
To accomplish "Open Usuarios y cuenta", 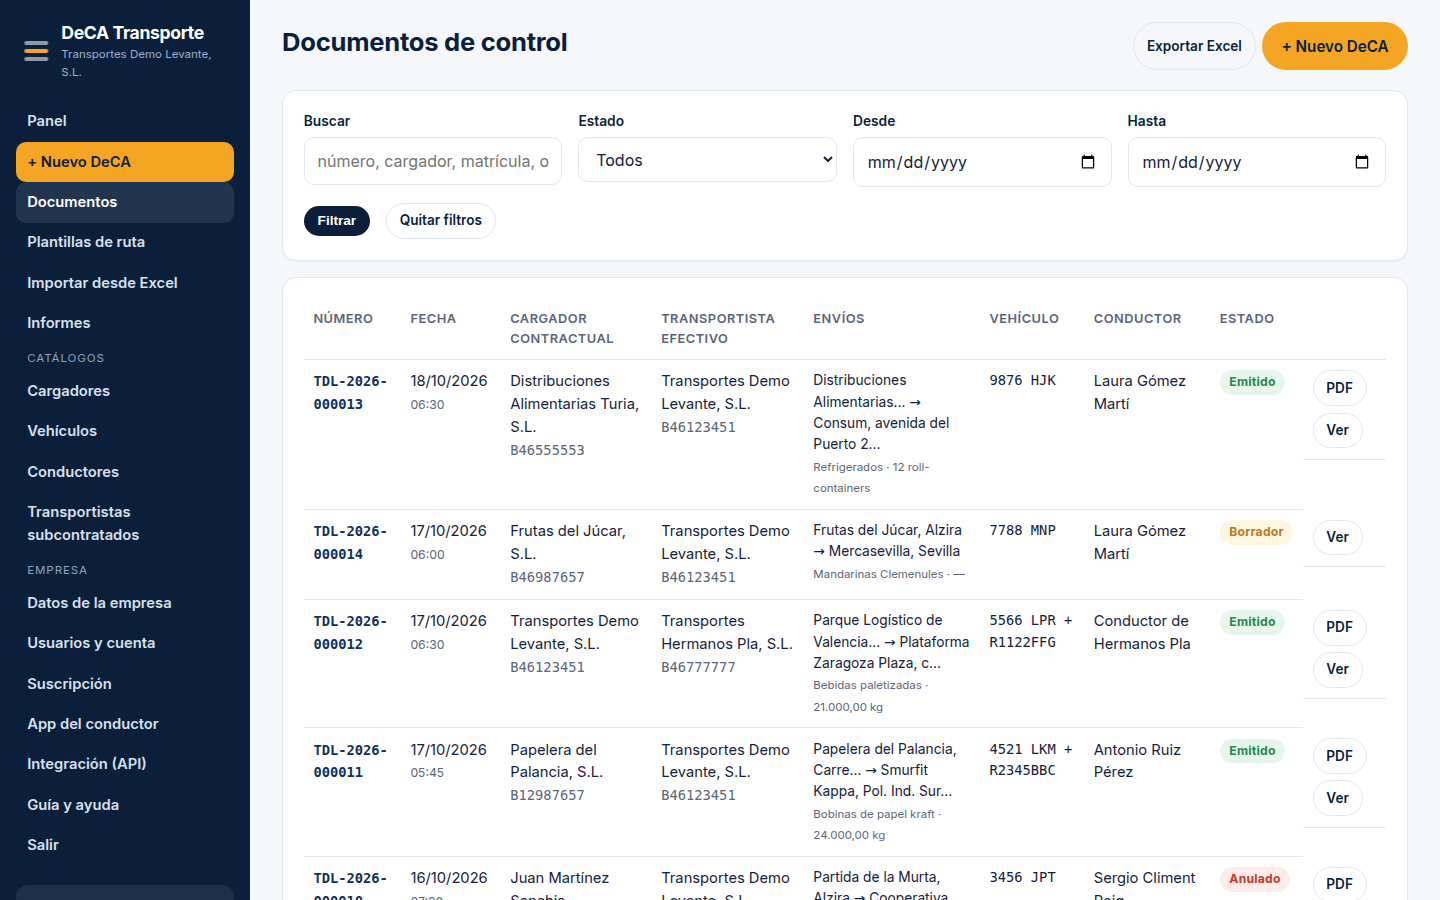I will pyautogui.click(x=125, y=643).
